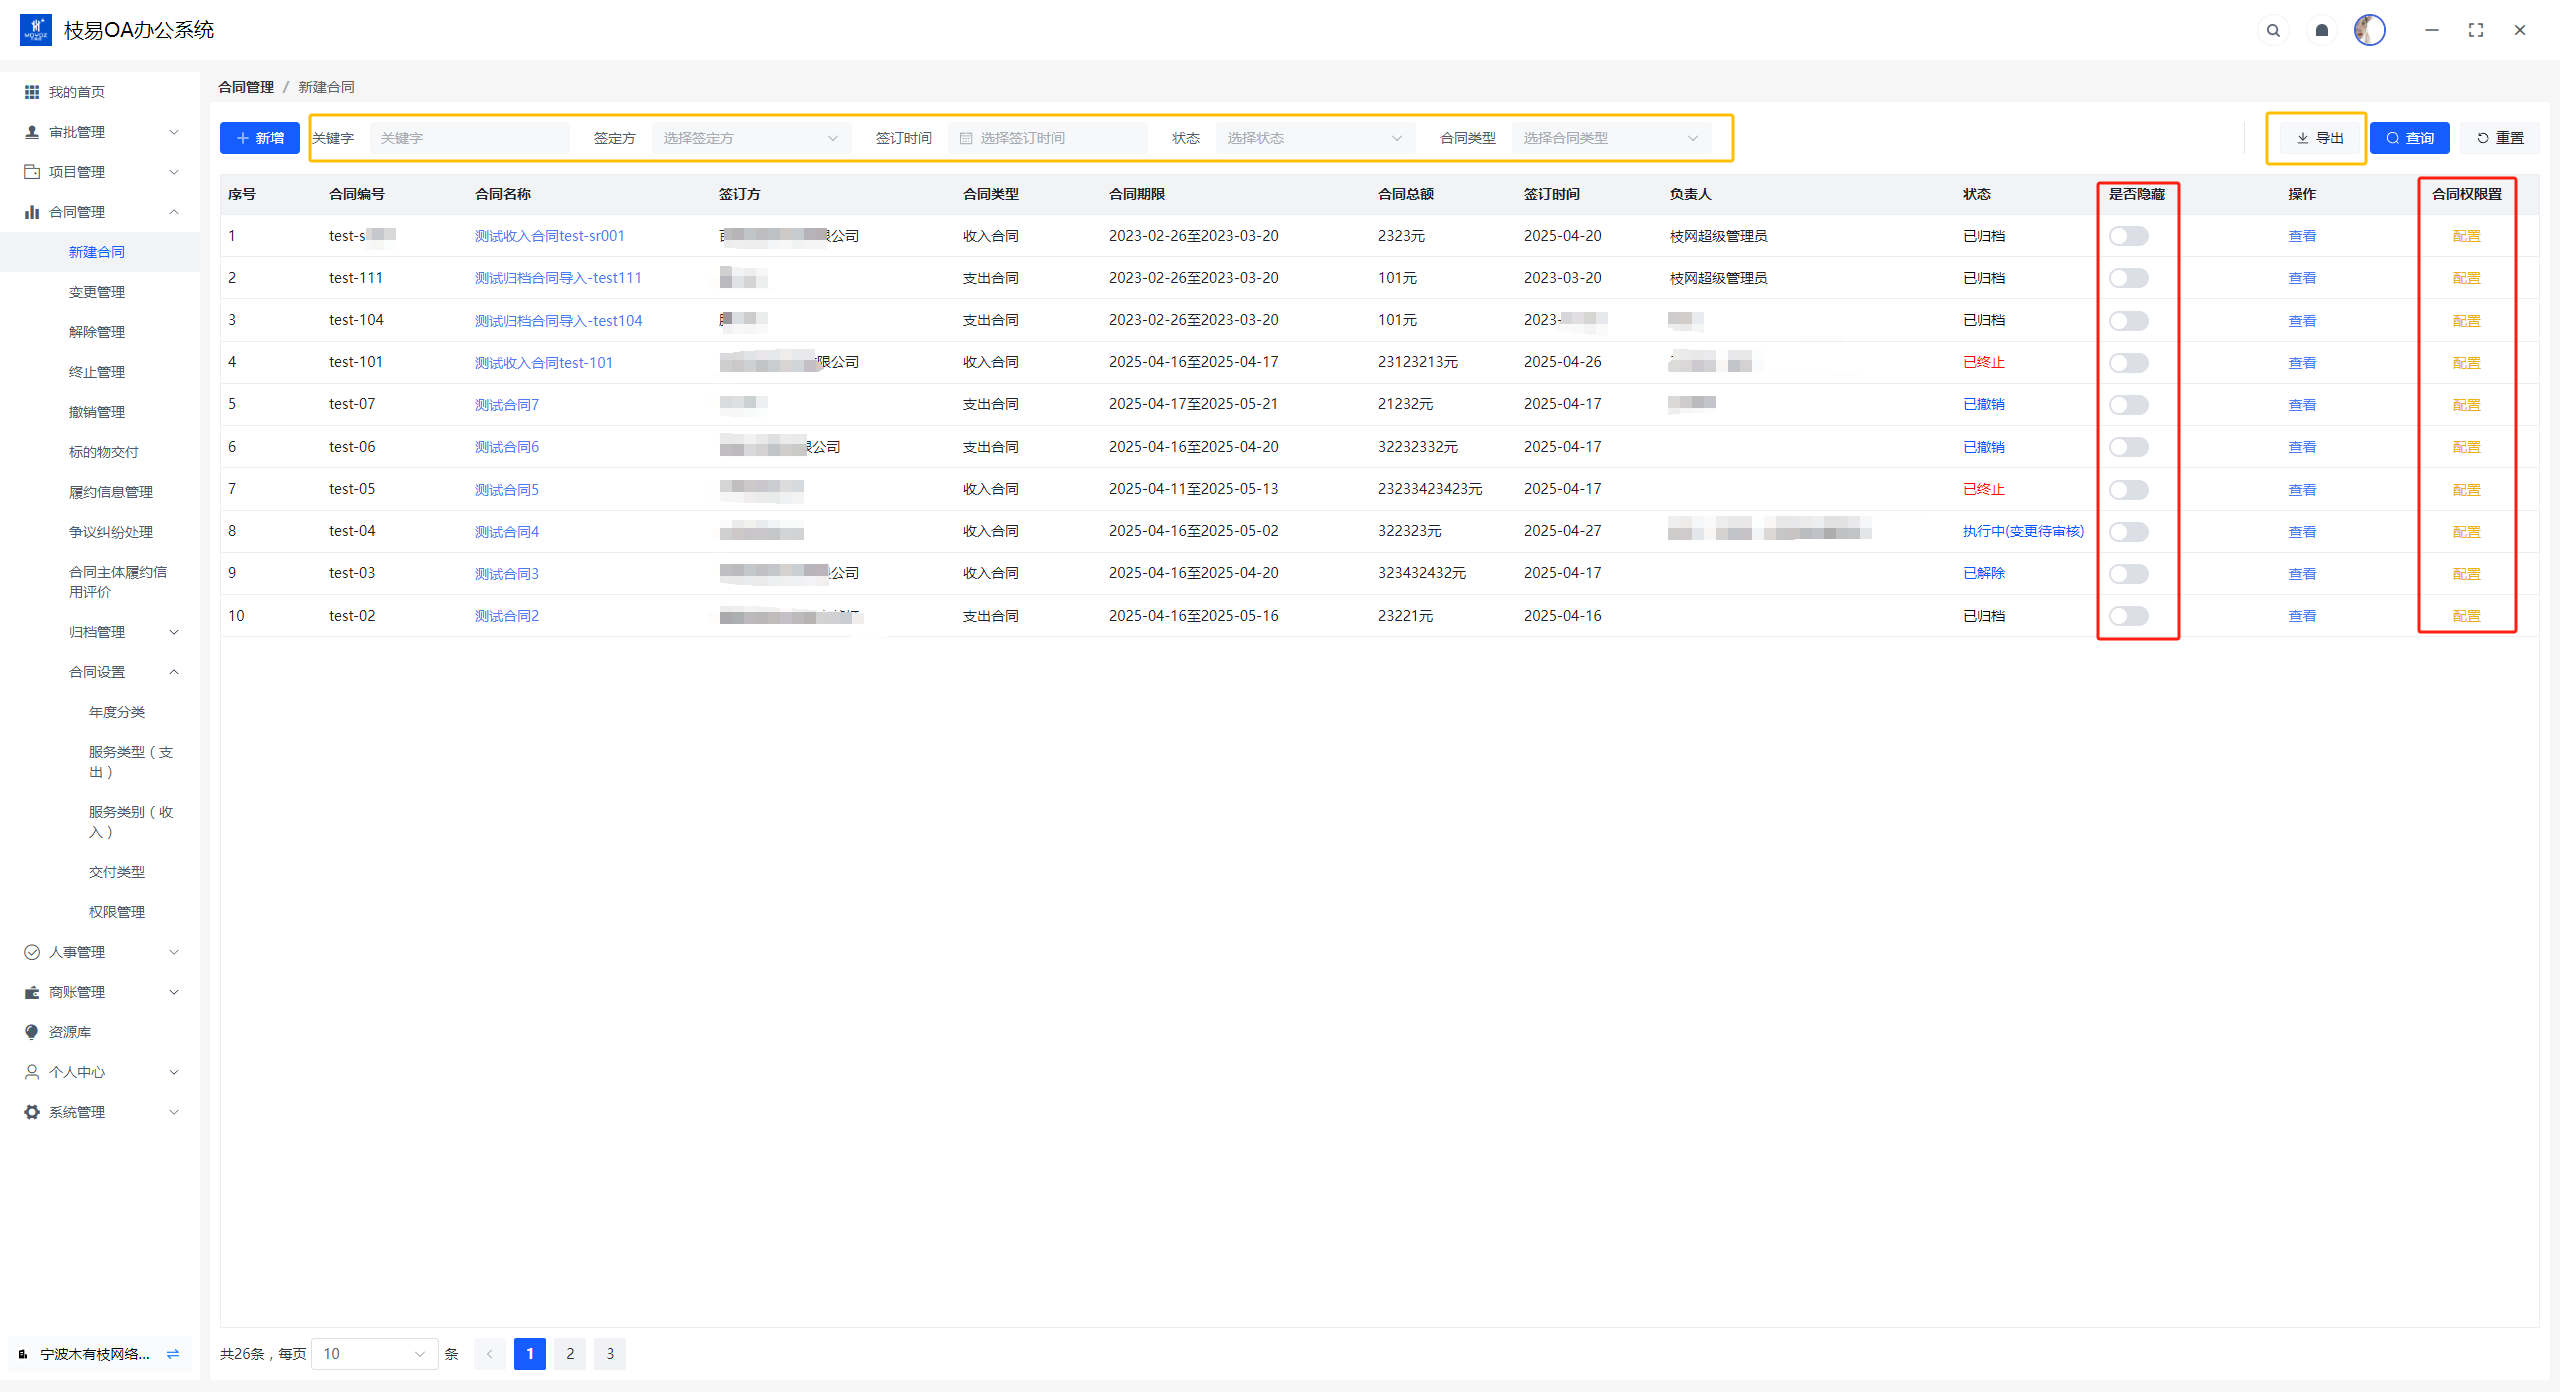Viewport: 2560px width, 1392px height.
Task: Click the 系统管理 gear icon
Action: point(32,1112)
